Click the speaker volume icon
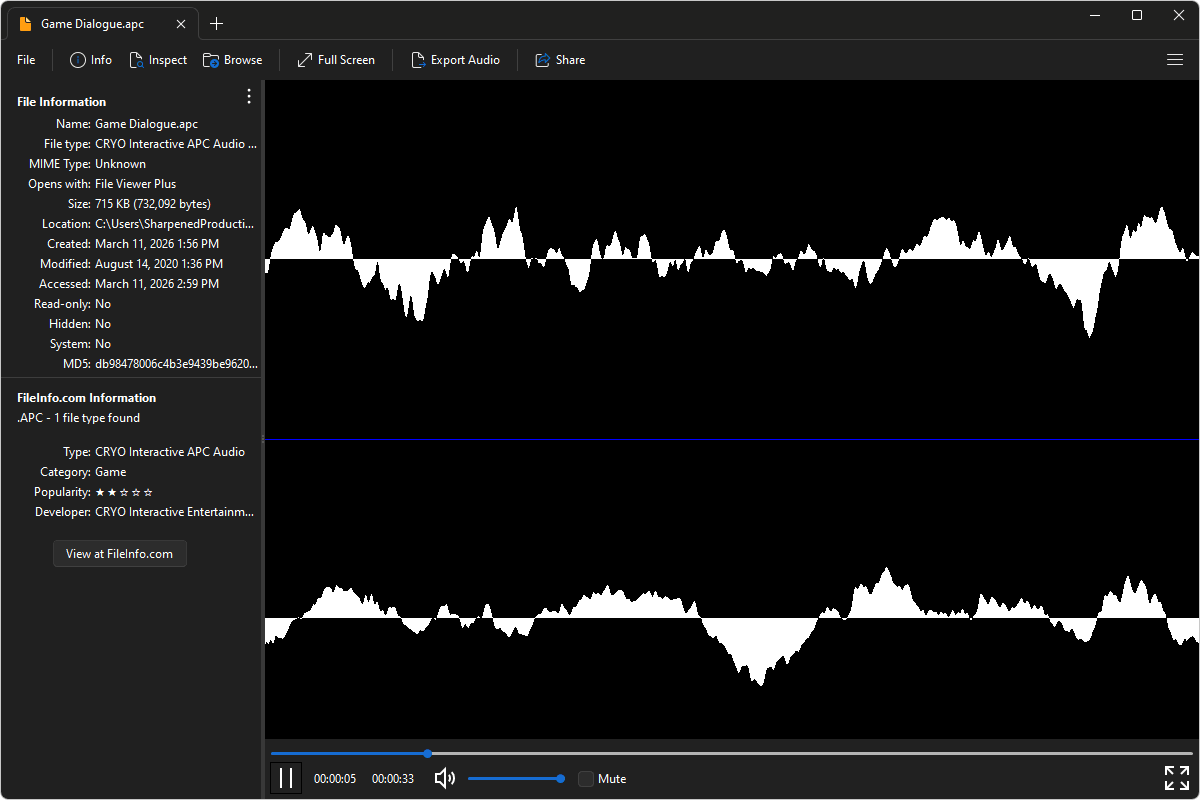 445,778
